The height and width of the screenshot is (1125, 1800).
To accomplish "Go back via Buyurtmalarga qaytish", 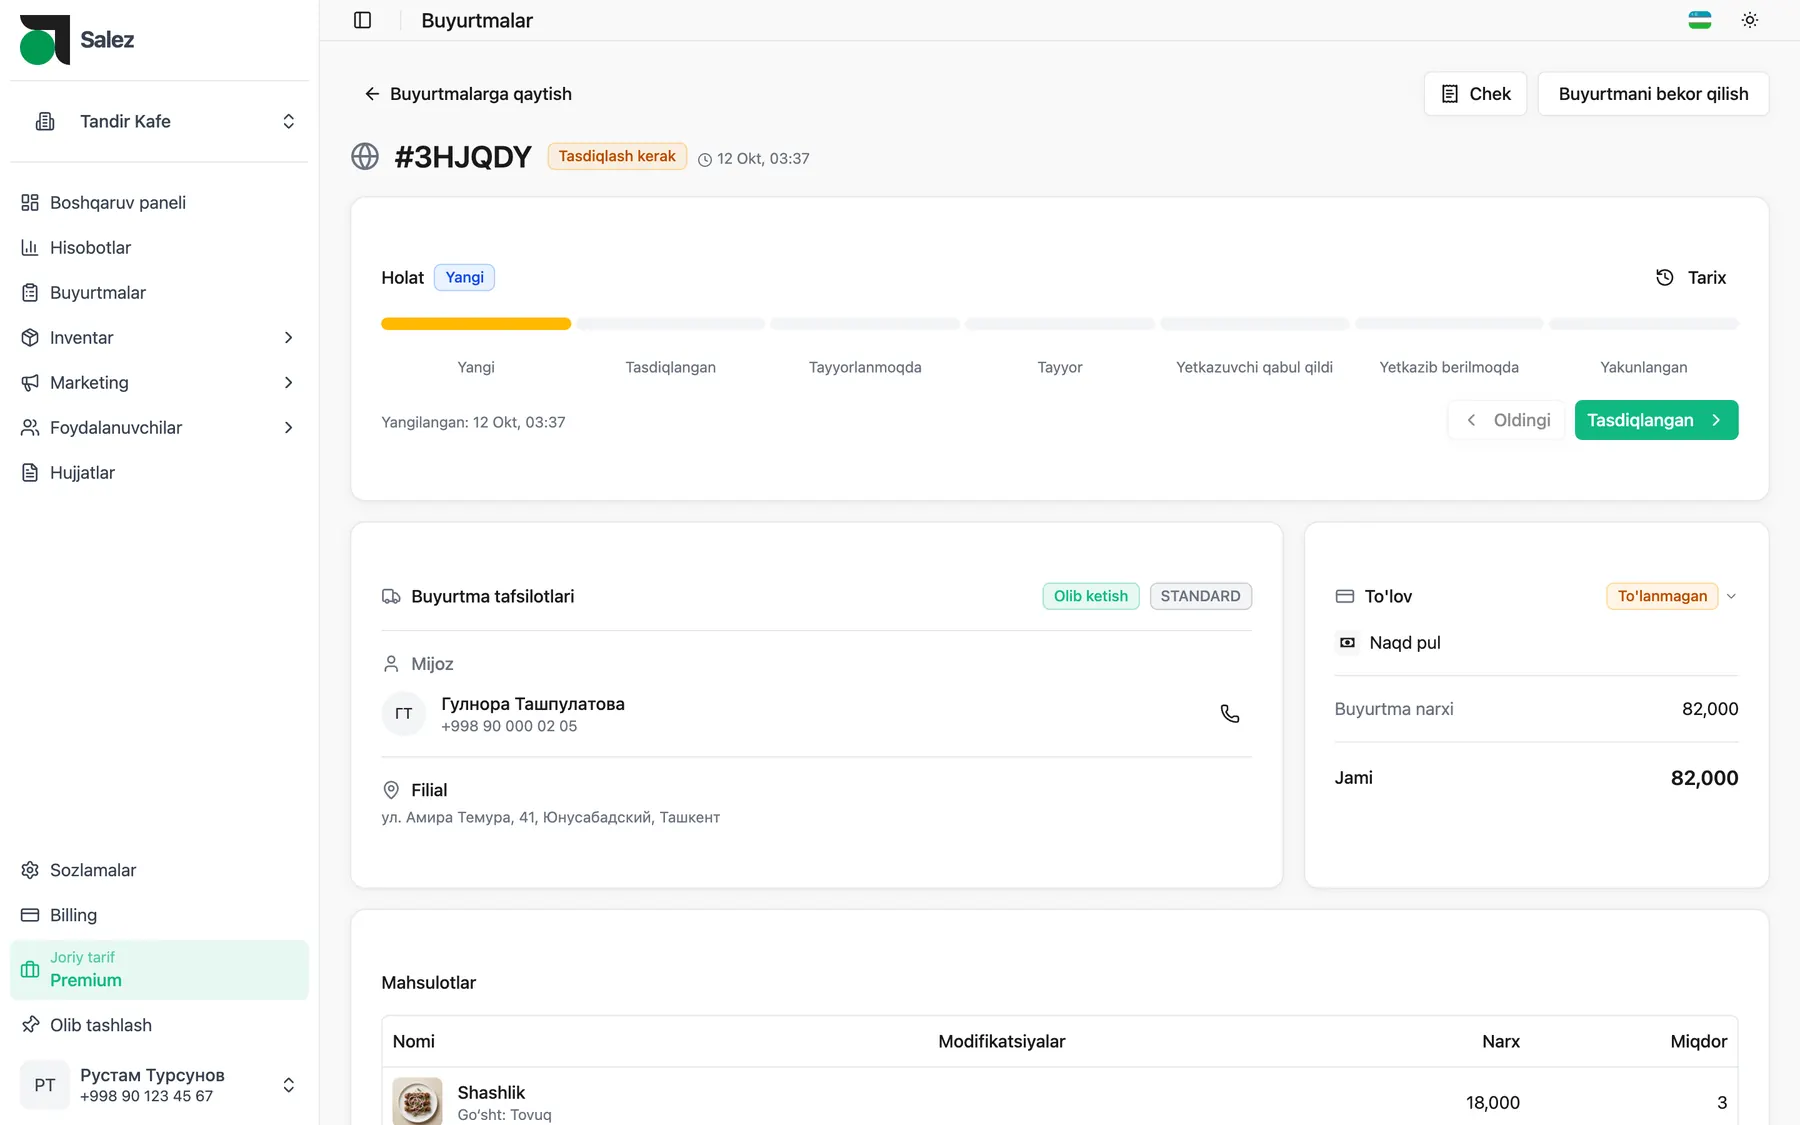I will [468, 94].
